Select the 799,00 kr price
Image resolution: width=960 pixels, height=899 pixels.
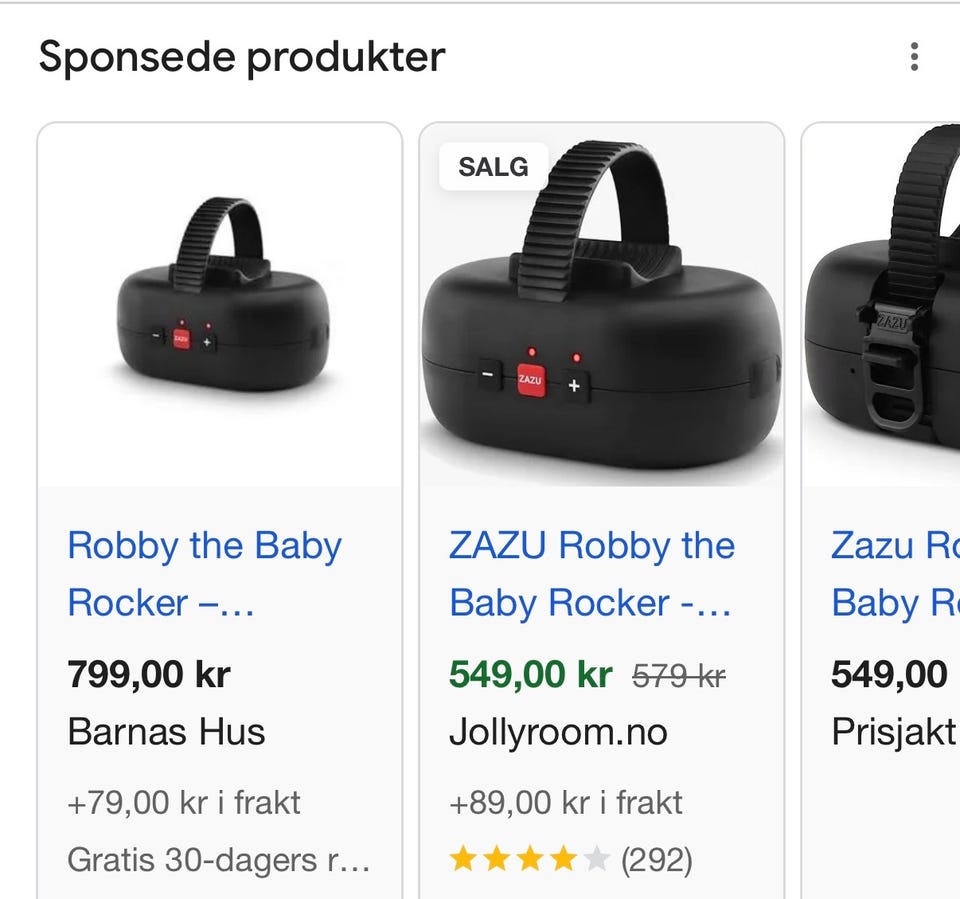[149, 674]
